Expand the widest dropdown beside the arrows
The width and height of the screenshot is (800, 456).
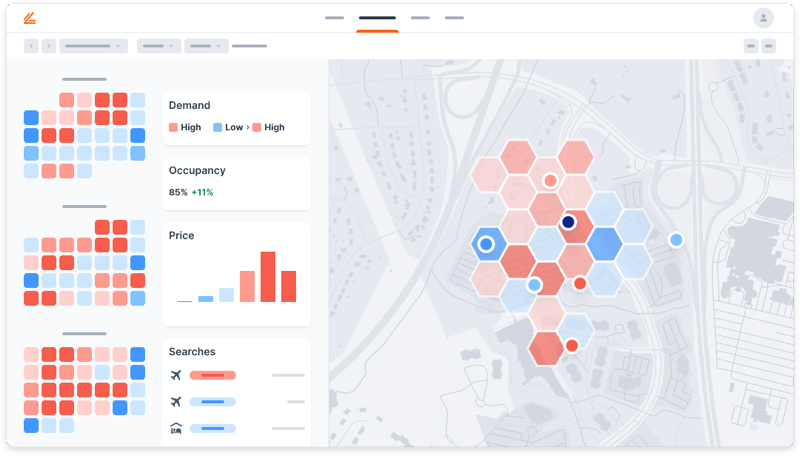[x=93, y=46]
